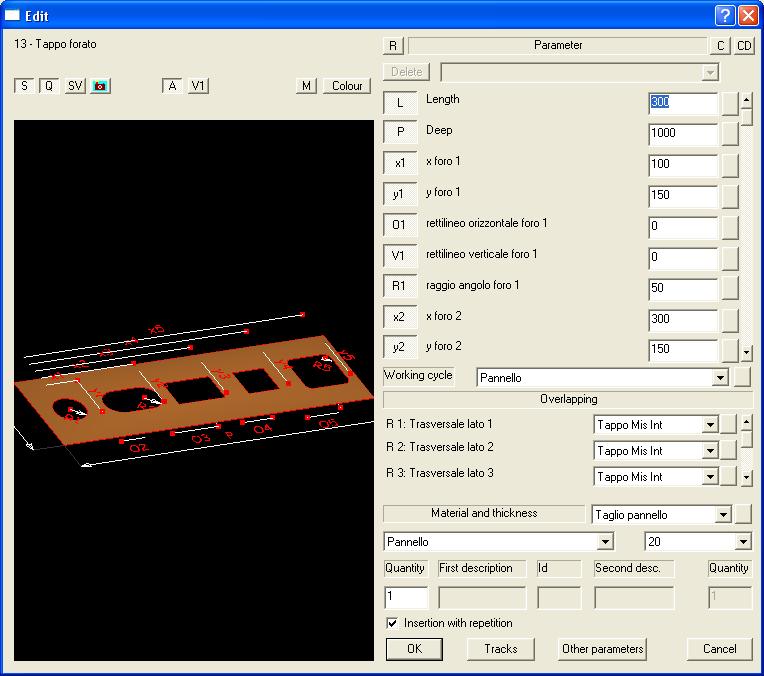Toggle Insertion with repetition checkbox
764x676 pixels.
(x=393, y=623)
